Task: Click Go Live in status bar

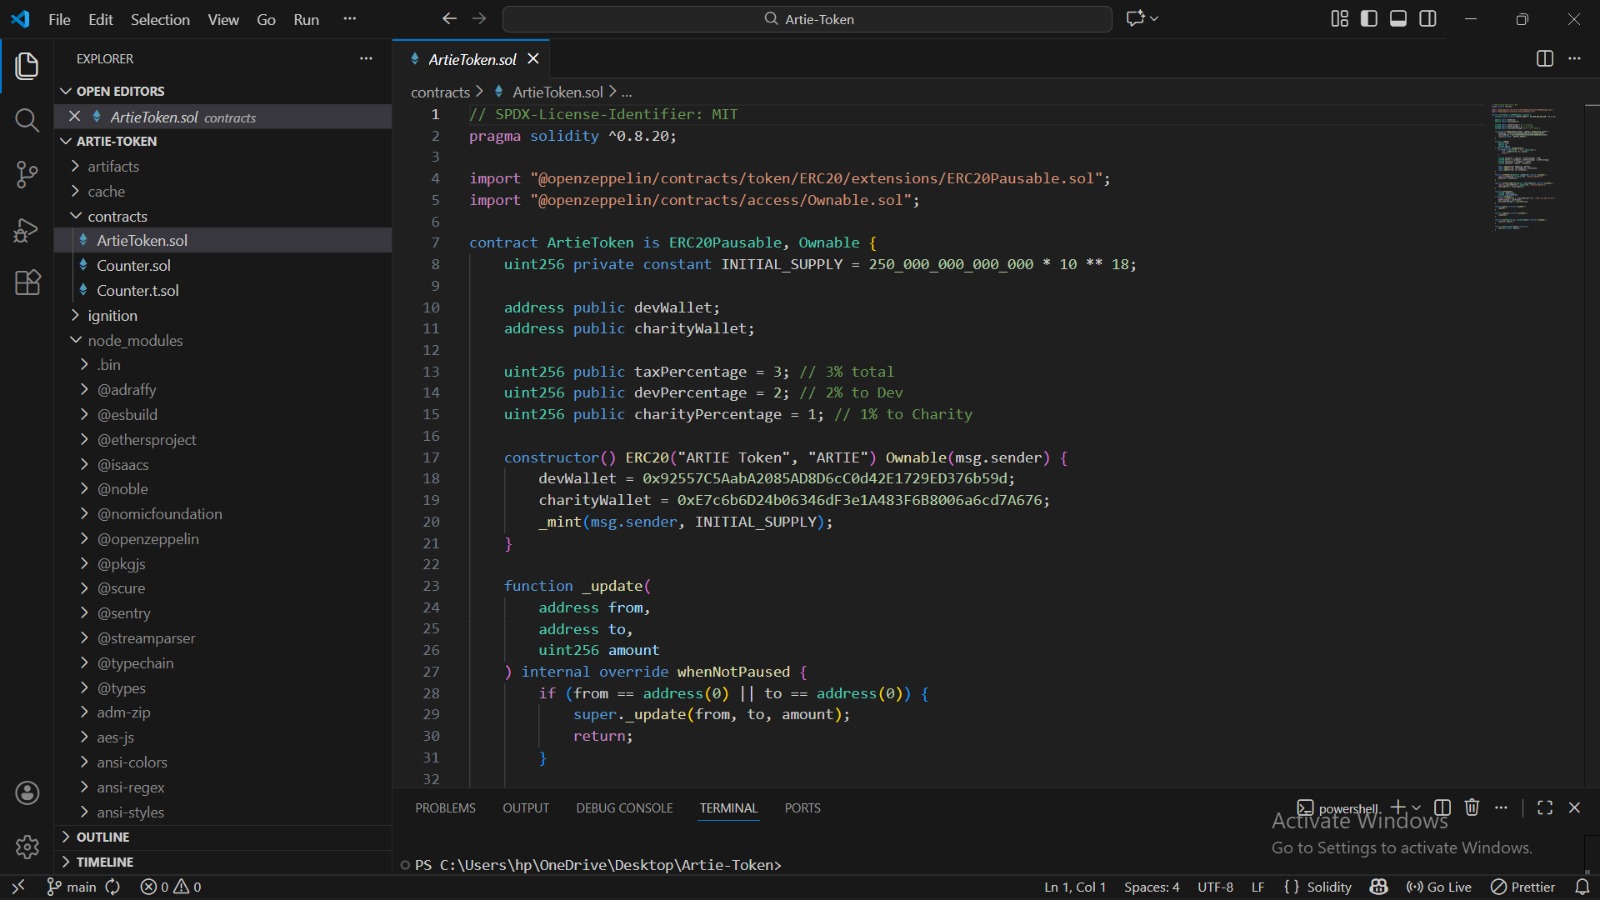Action: [x=1439, y=887]
